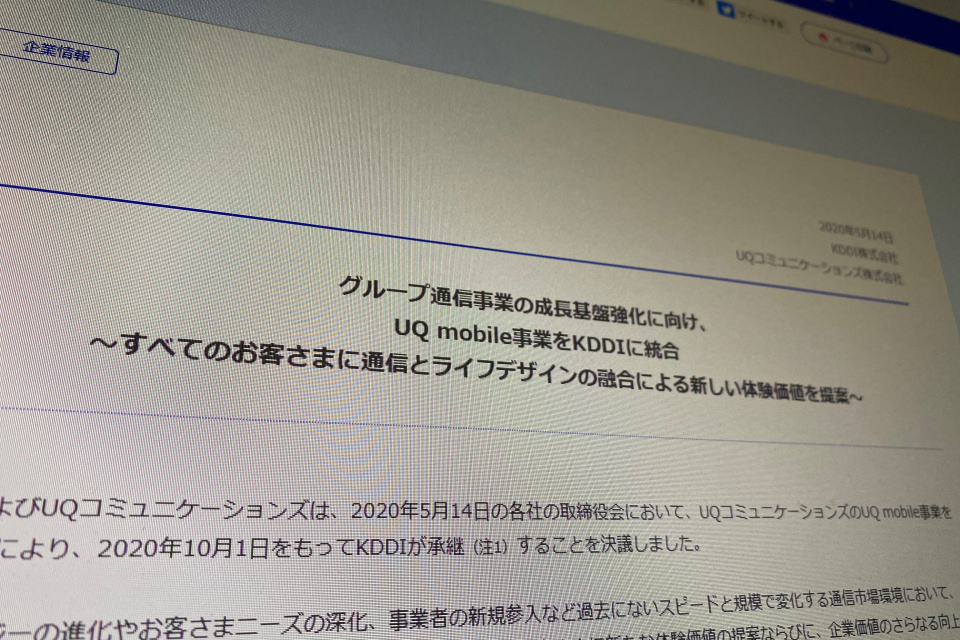Screen dimensions: 960x640
Task: Click the text 2020年10月1日をもってKDDIが承継
Action: click(281, 548)
